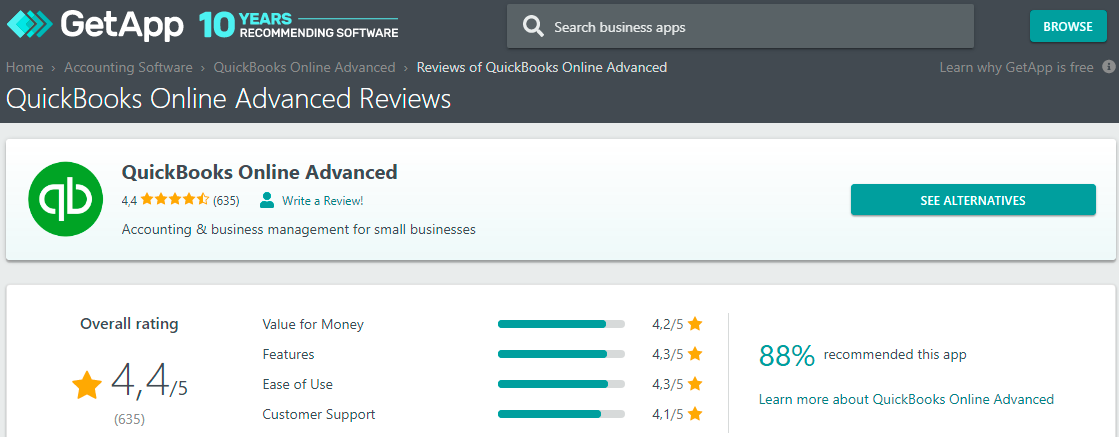Click the person icon next to Write a Review
Screen dimensions: 1119x437
click(267, 201)
